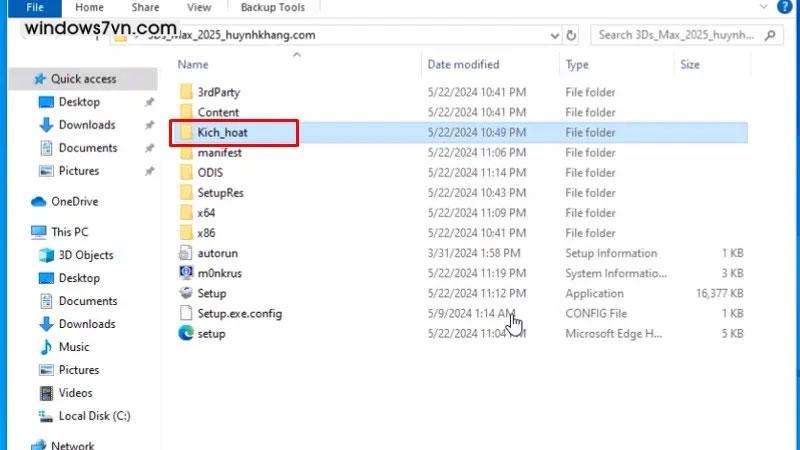Select Local Disk (C:) in sidebar
This screenshot has height=450, width=800.
(94, 416)
